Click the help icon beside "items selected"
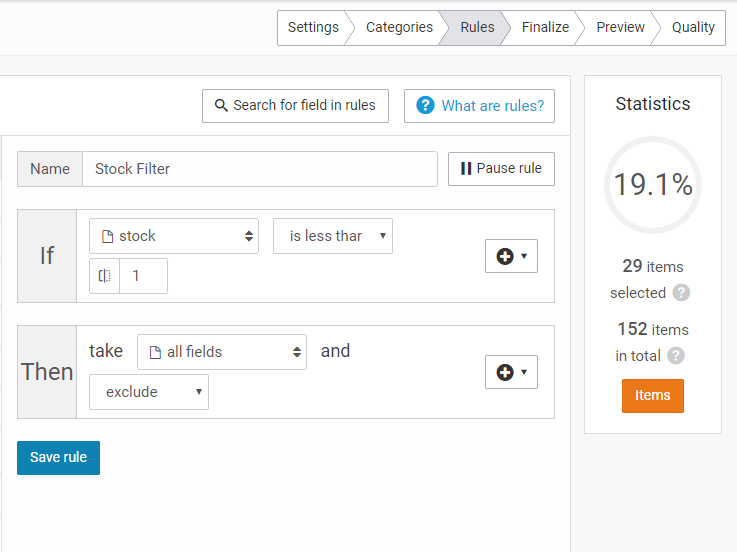 681,292
